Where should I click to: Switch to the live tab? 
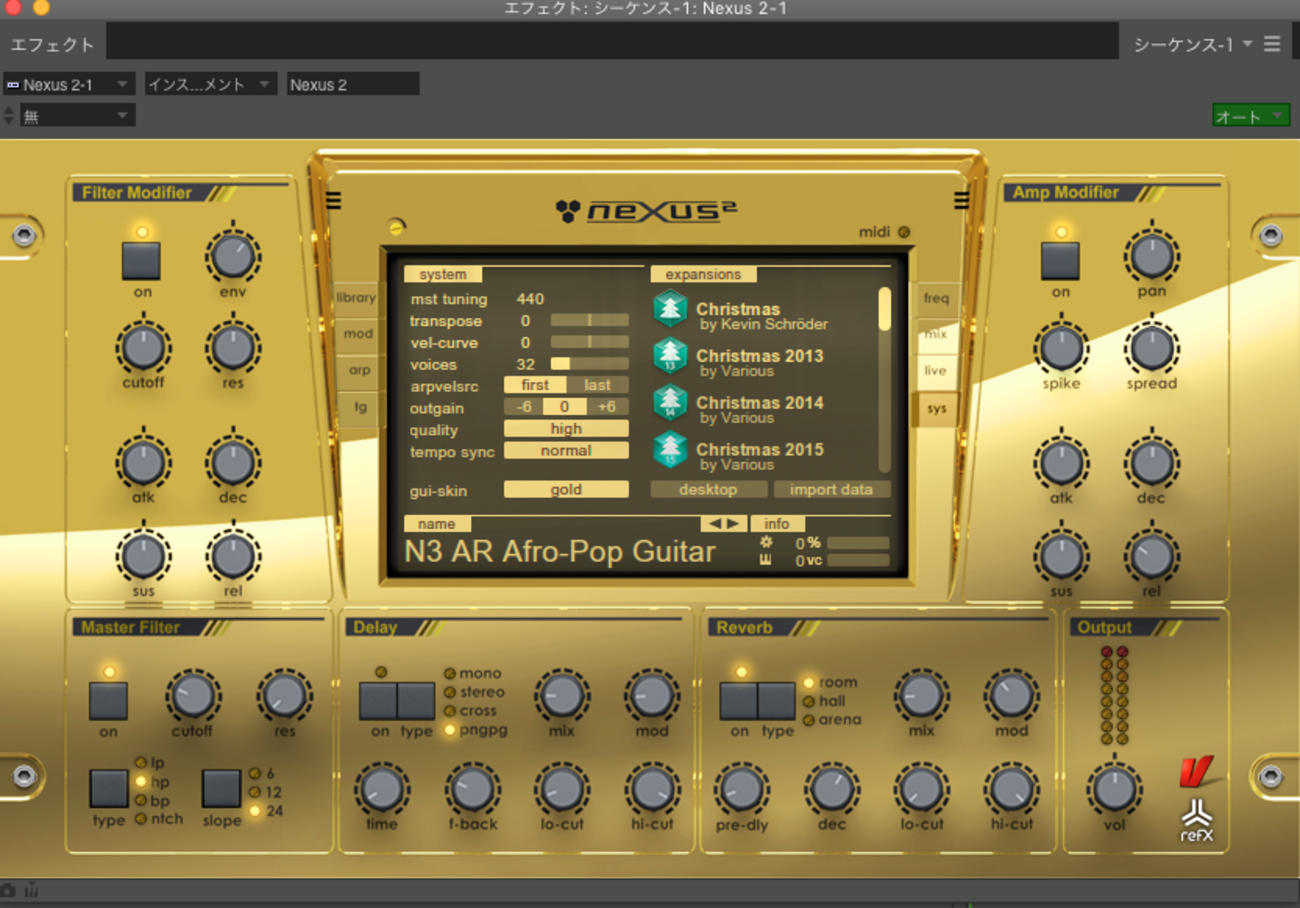pyautogui.click(x=935, y=371)
